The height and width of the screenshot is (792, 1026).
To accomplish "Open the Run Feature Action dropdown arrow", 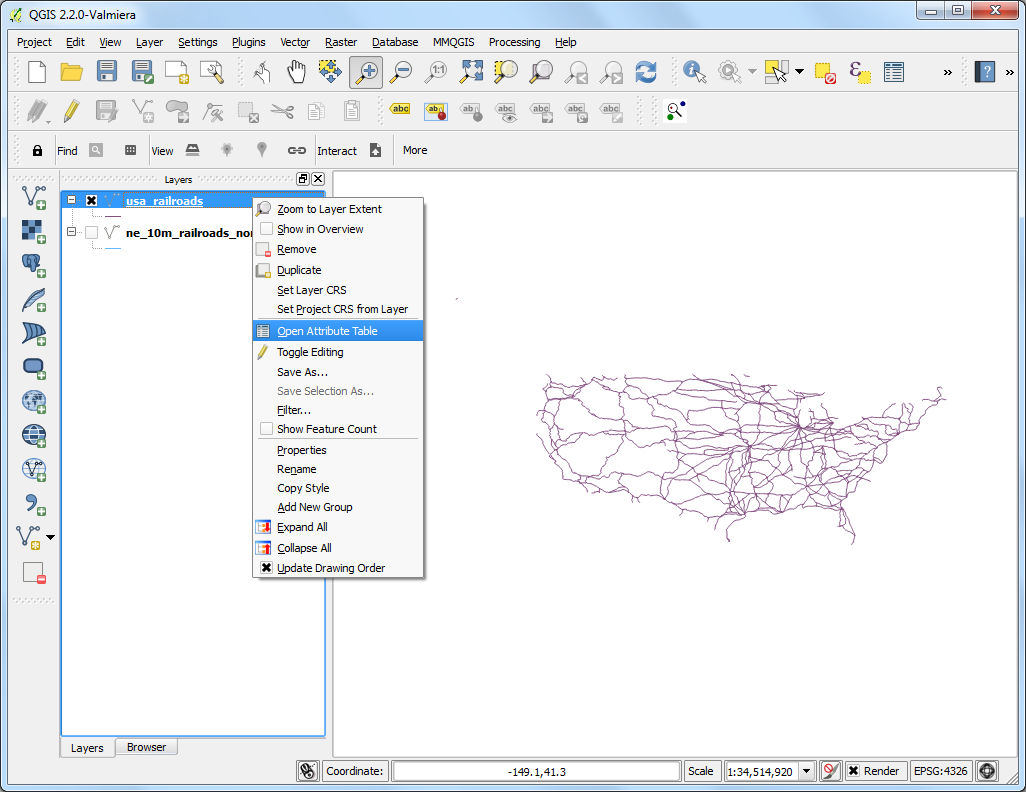I will tap(752, 72).
